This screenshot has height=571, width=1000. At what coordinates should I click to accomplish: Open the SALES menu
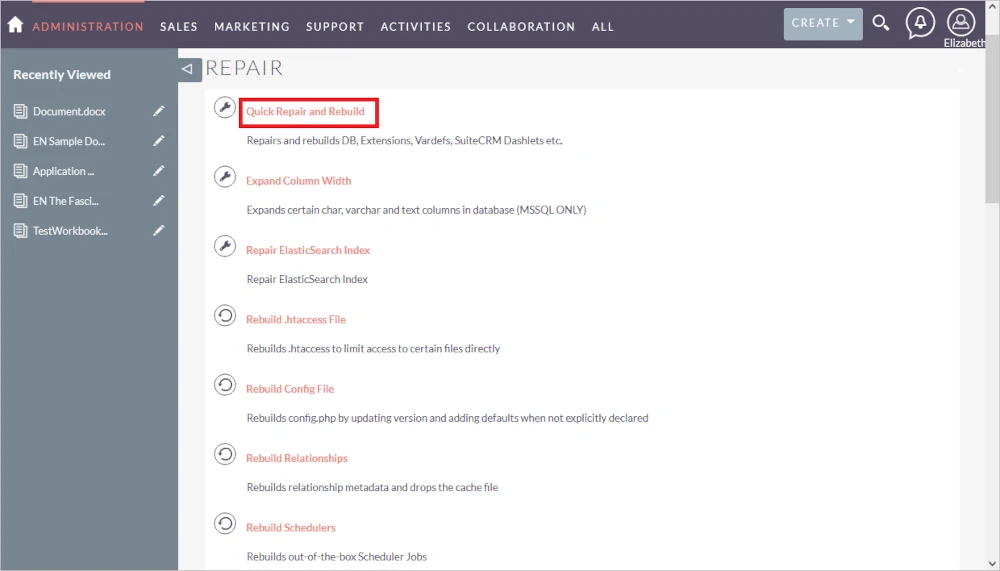[179, 27]
